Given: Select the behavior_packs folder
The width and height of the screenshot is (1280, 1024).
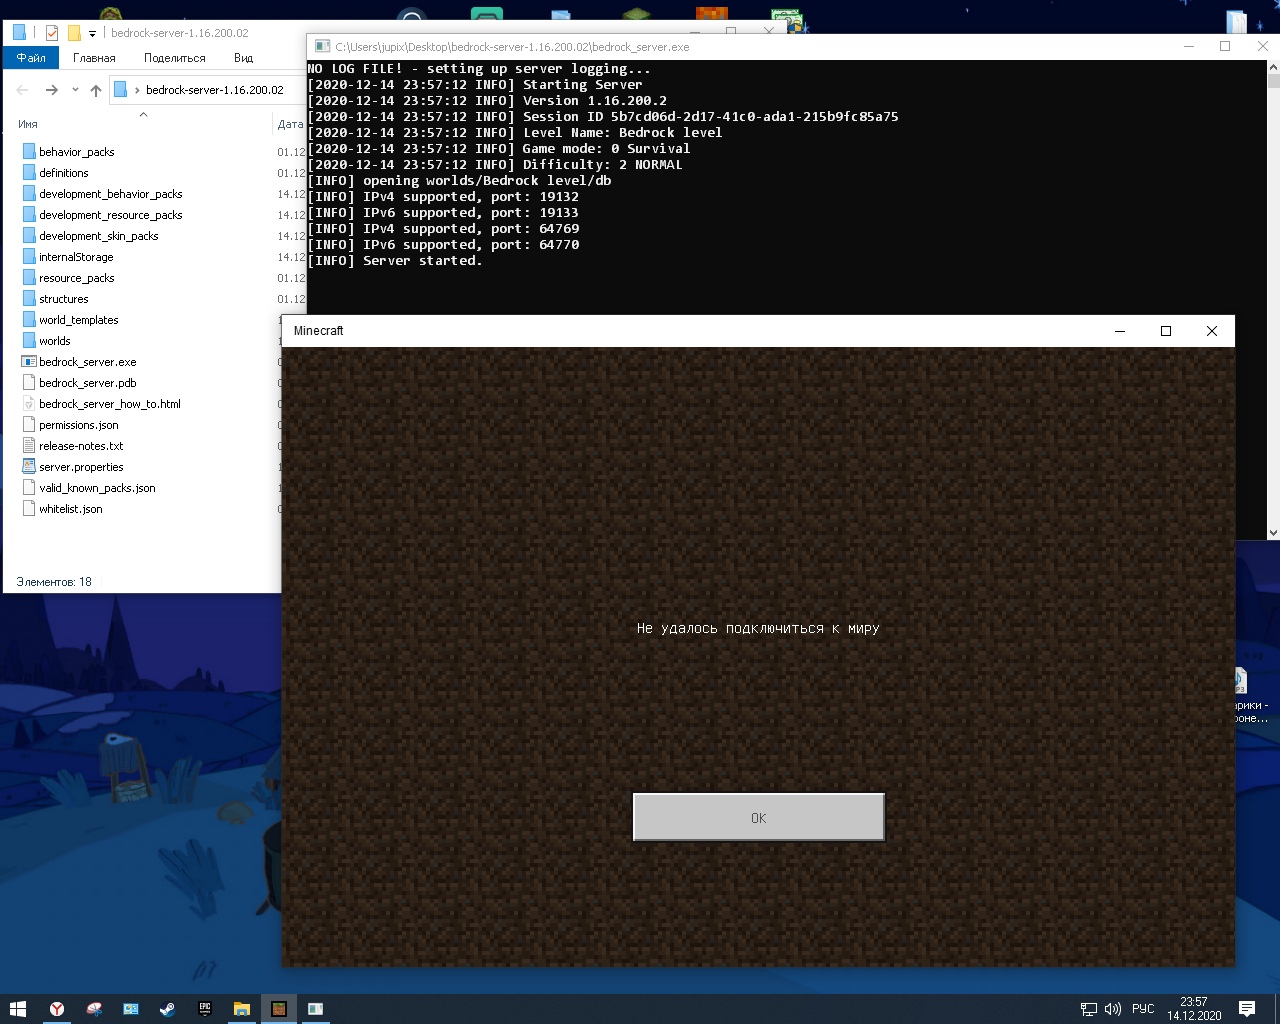Looking at the screenshot, I should pyautogui.click(x=77, y=152).
